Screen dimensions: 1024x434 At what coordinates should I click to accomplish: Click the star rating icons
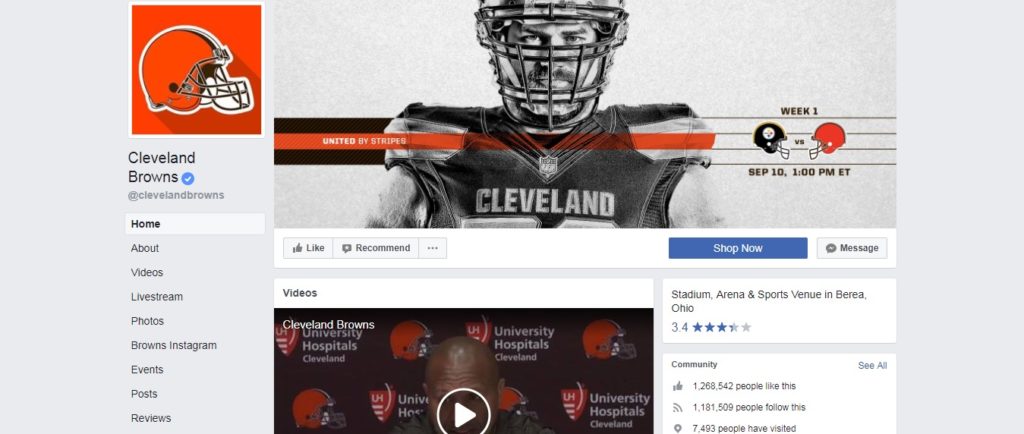721,327
